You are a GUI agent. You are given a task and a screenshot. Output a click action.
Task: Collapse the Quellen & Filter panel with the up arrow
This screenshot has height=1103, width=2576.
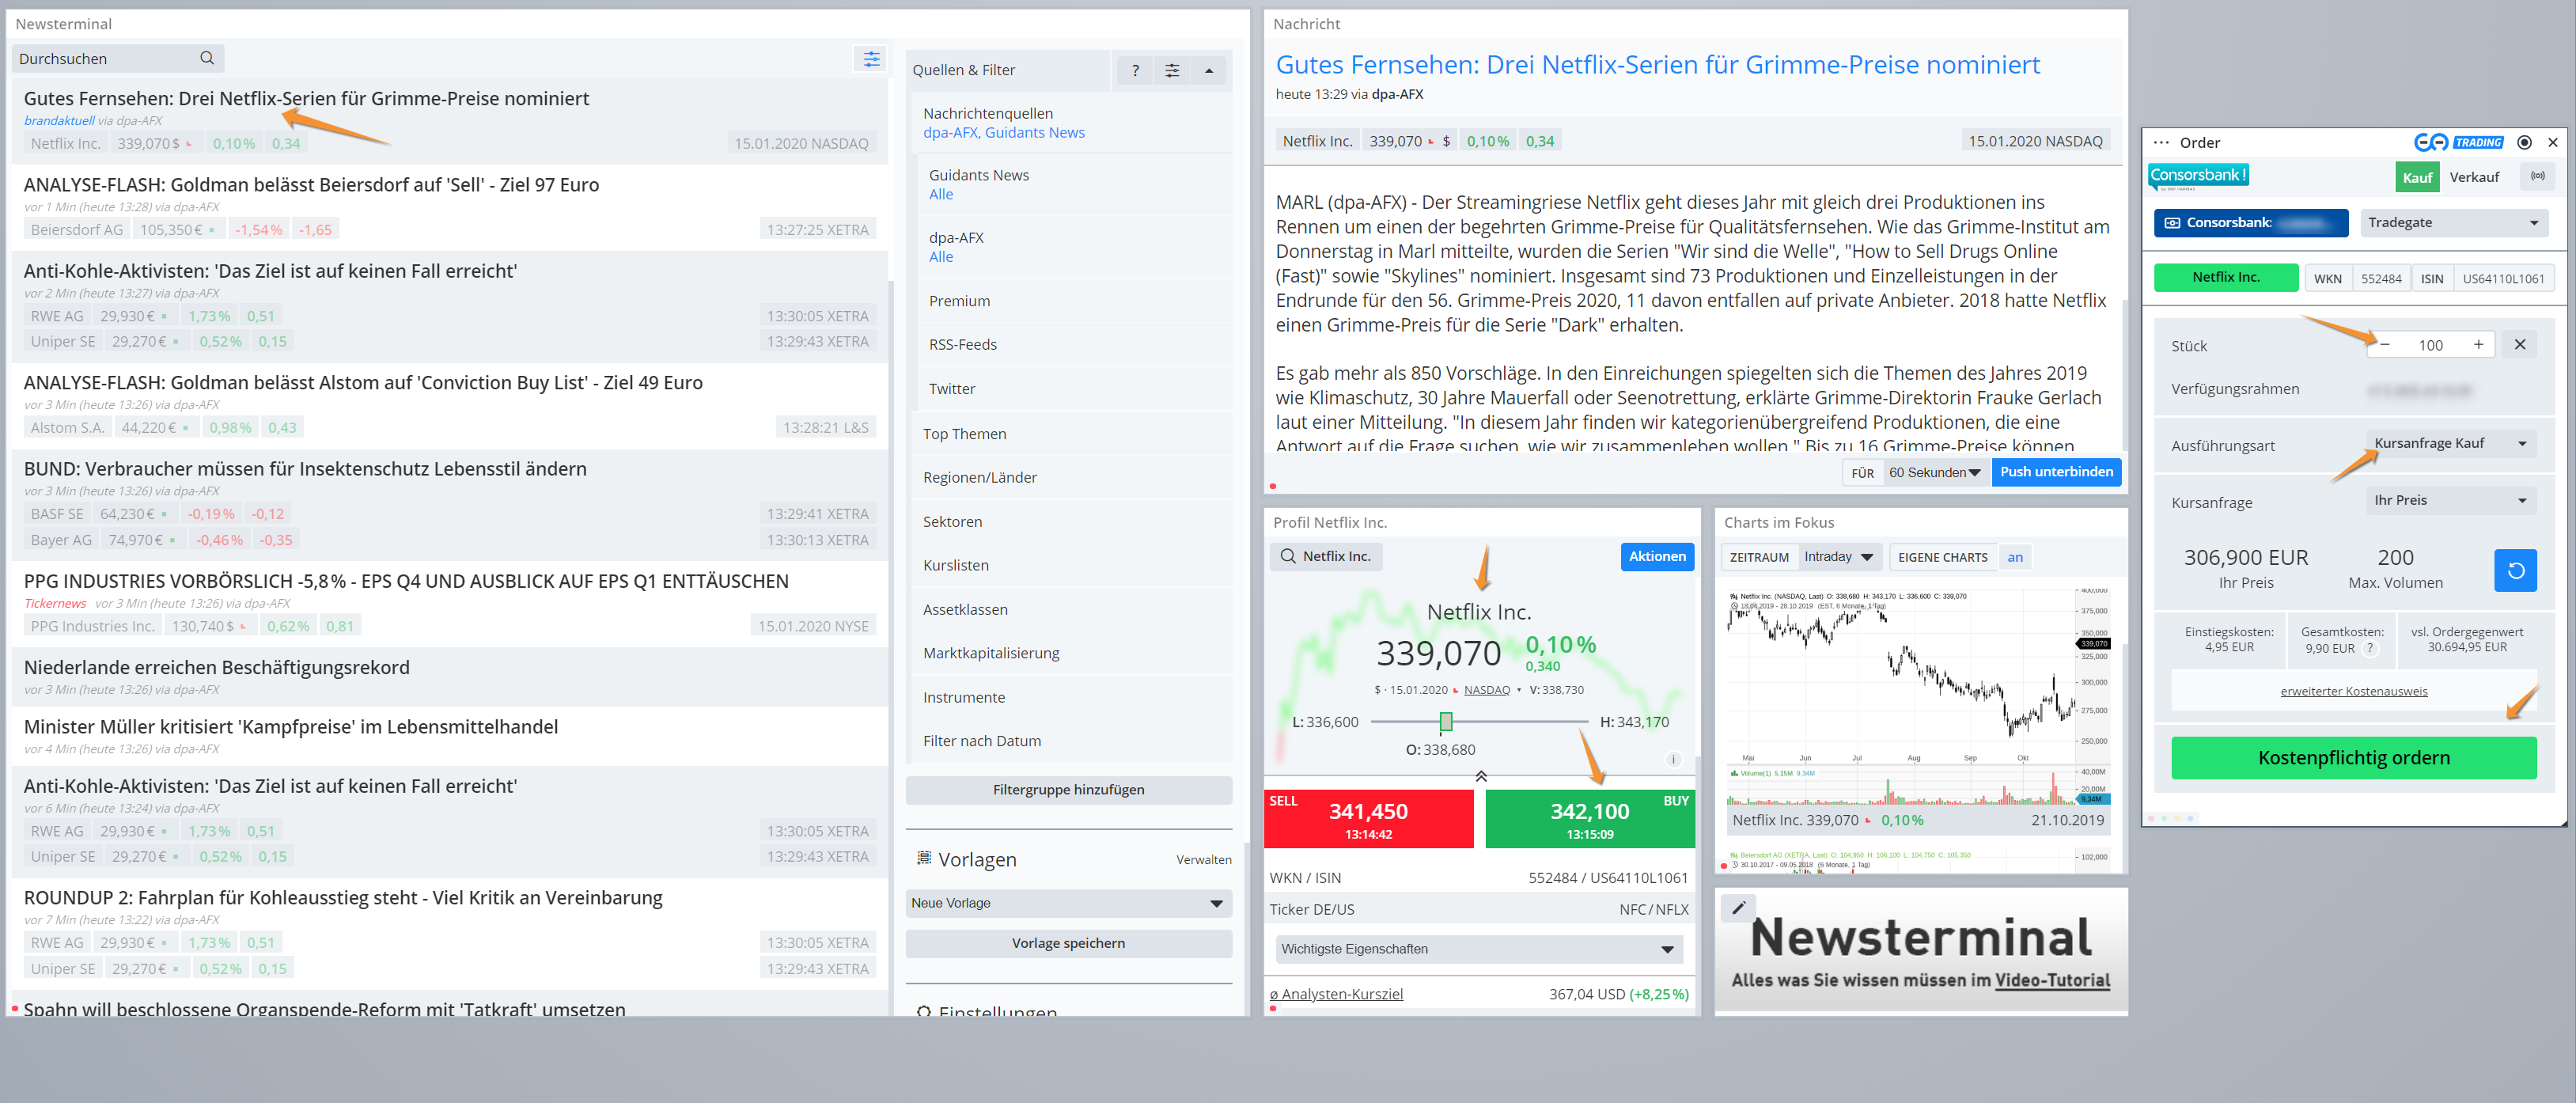pyautogui.click(x=1208, y=70)
